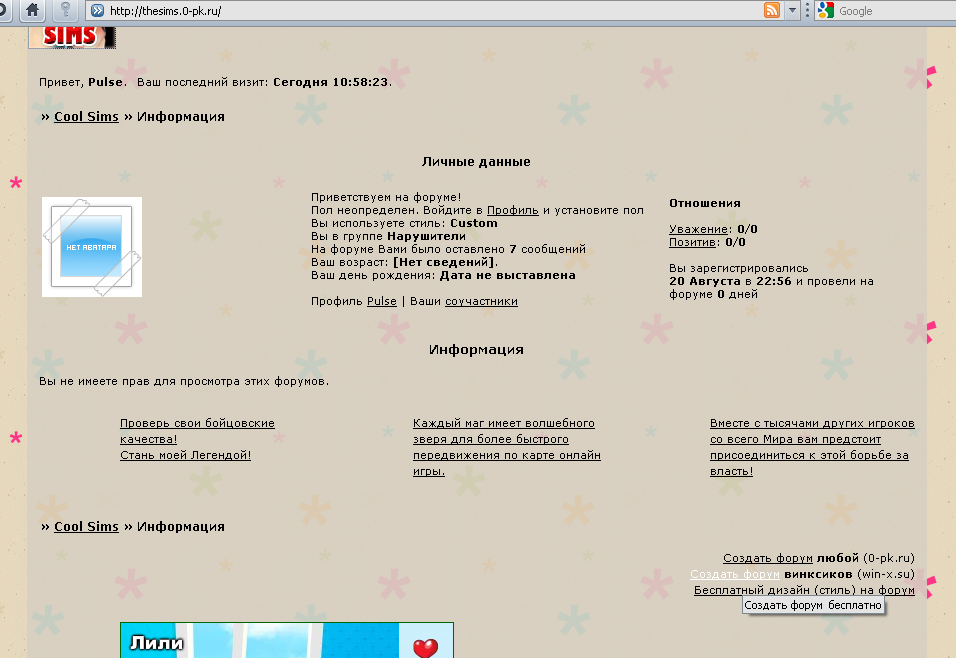This screenshot has width=956, height=658.
Task: Click the "Нет аватара" avatar placeholder
Action: tap(91, 247)
